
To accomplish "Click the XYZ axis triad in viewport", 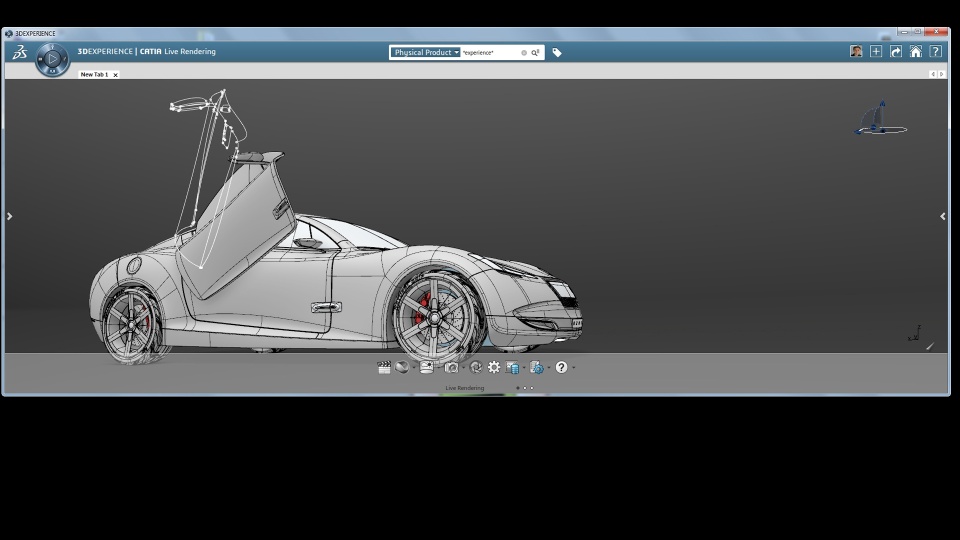I will pos(915,333).
